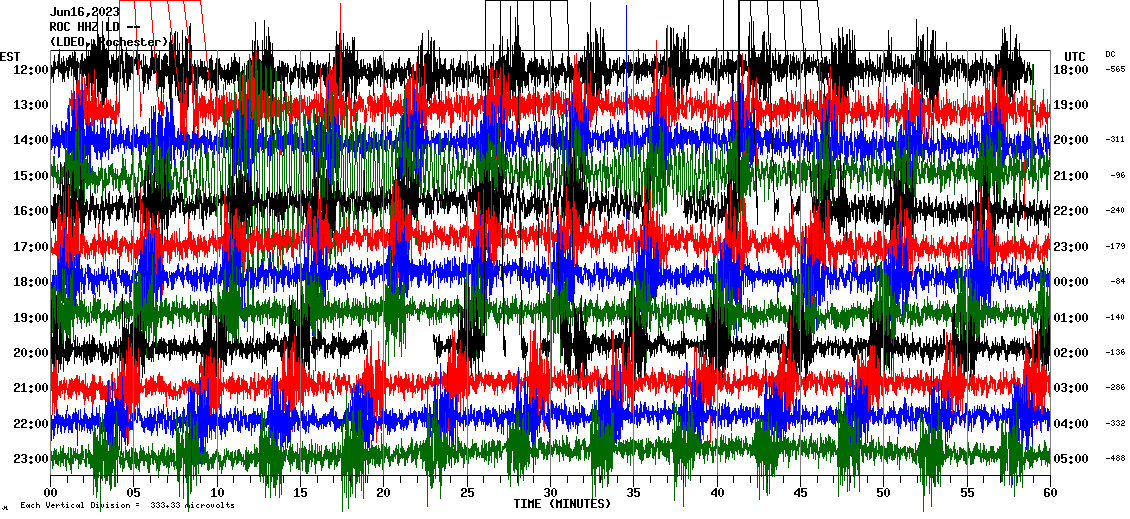Select the 05:00 UTC row label
This screenshot has width=1130, height=519.
coord(1071,459)
